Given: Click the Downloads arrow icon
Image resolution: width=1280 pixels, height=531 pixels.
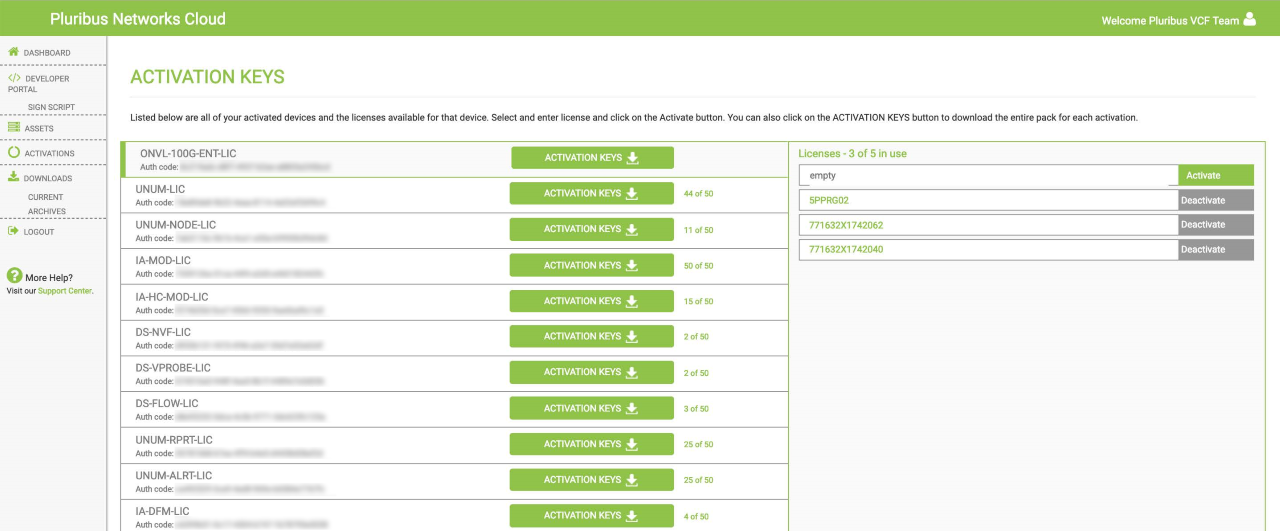Looking at the screenshot, I should 14,177.
